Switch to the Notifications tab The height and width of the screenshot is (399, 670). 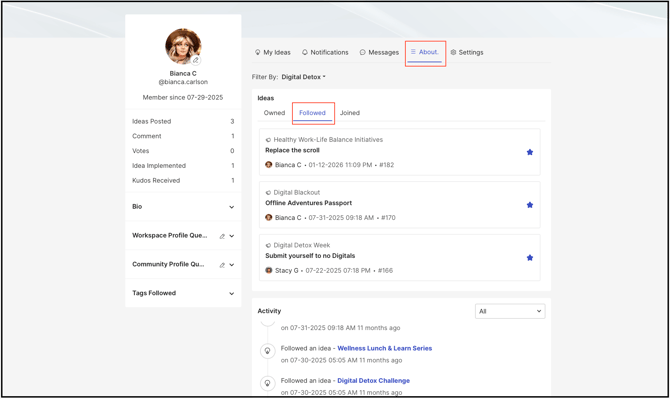[325, 53]
